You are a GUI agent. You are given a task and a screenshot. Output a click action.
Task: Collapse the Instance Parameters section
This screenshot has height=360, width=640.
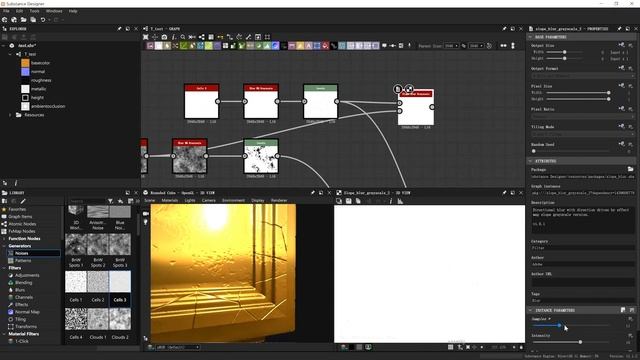point(530,310)
